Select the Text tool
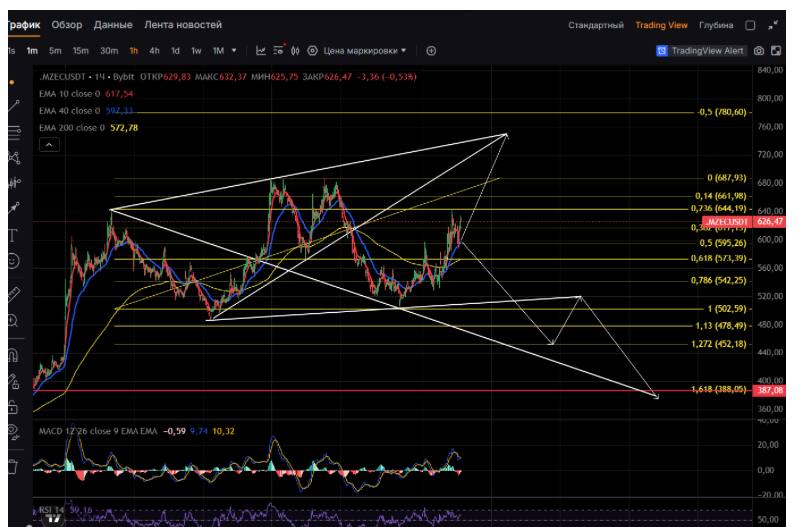 (x=13, y=236)
